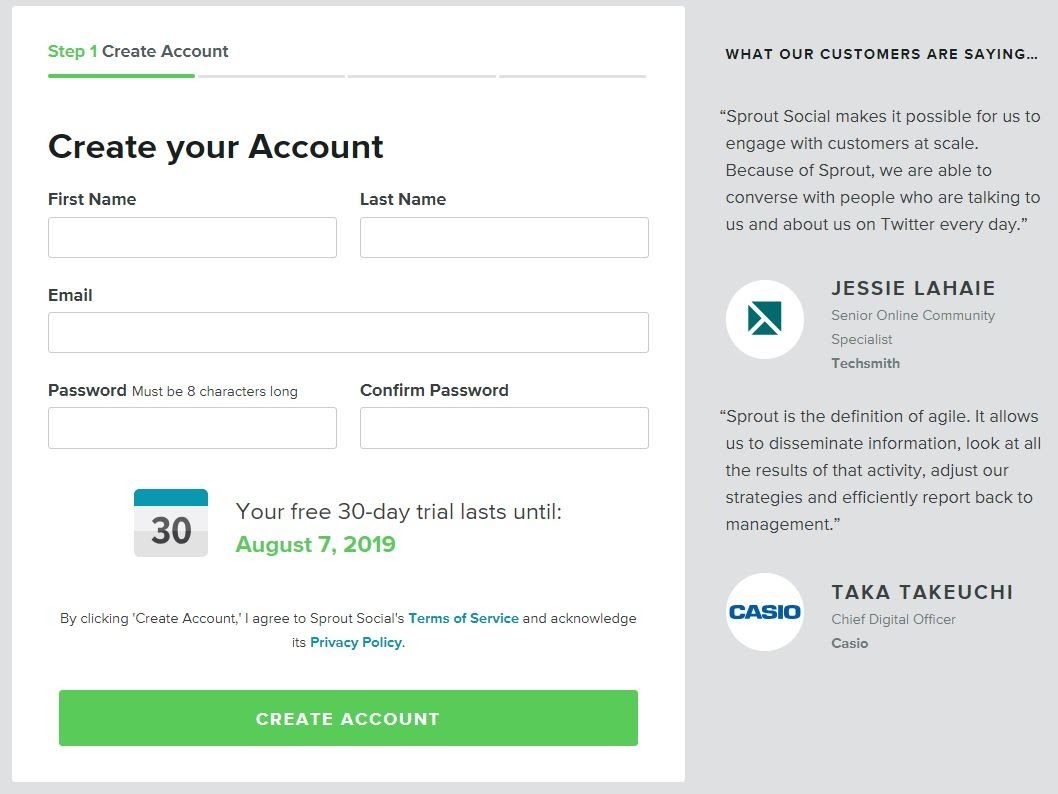
Task: Select the Email input field
Action: (348, 333)
